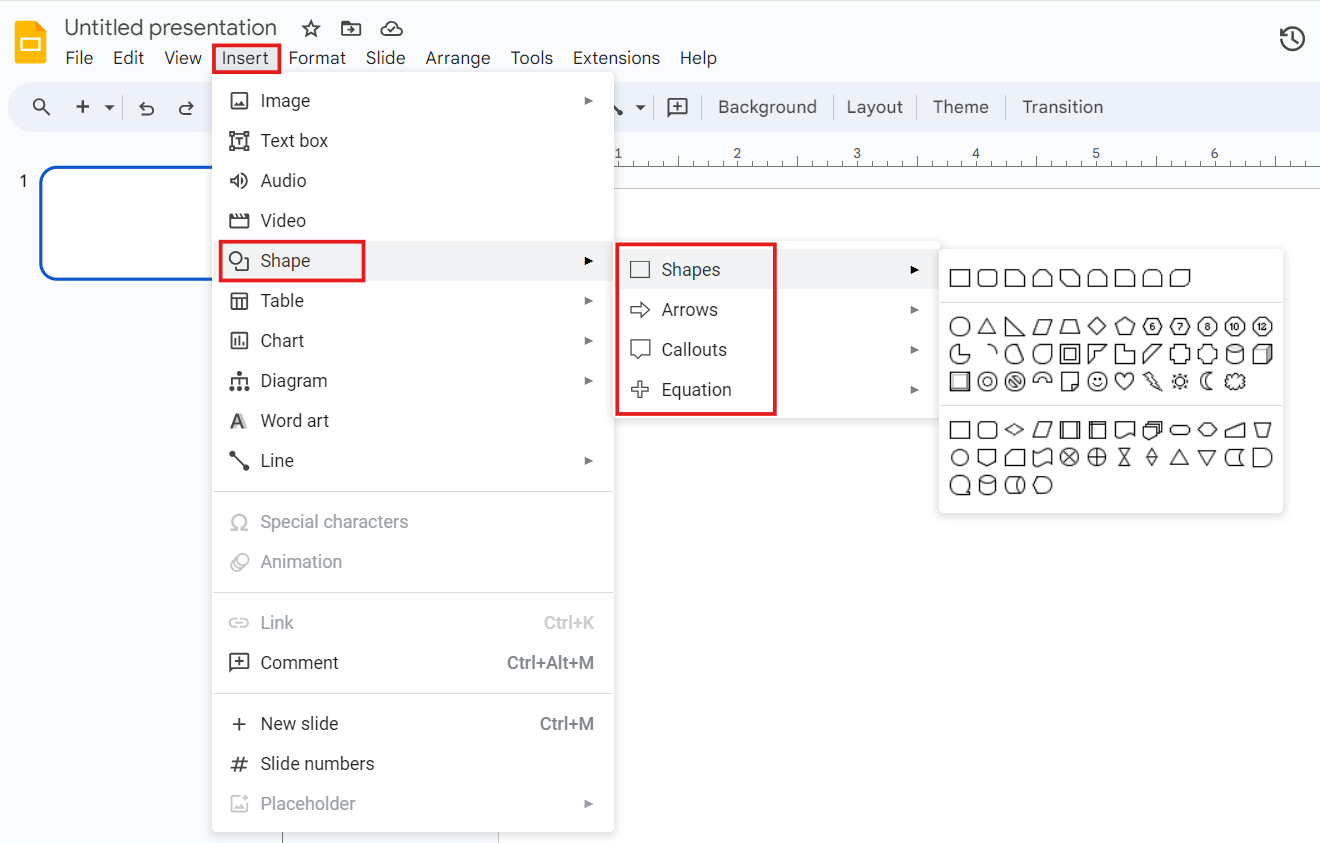Select the smiley face shape
Image resolution: width=1320 pixels, height=843 pixels.
coord(1097,381)
